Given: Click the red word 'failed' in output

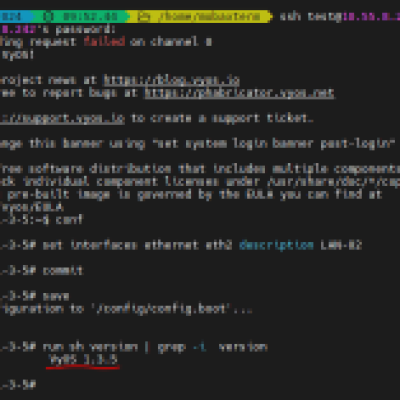Looking at the screenshot, I should coord(104,42).
